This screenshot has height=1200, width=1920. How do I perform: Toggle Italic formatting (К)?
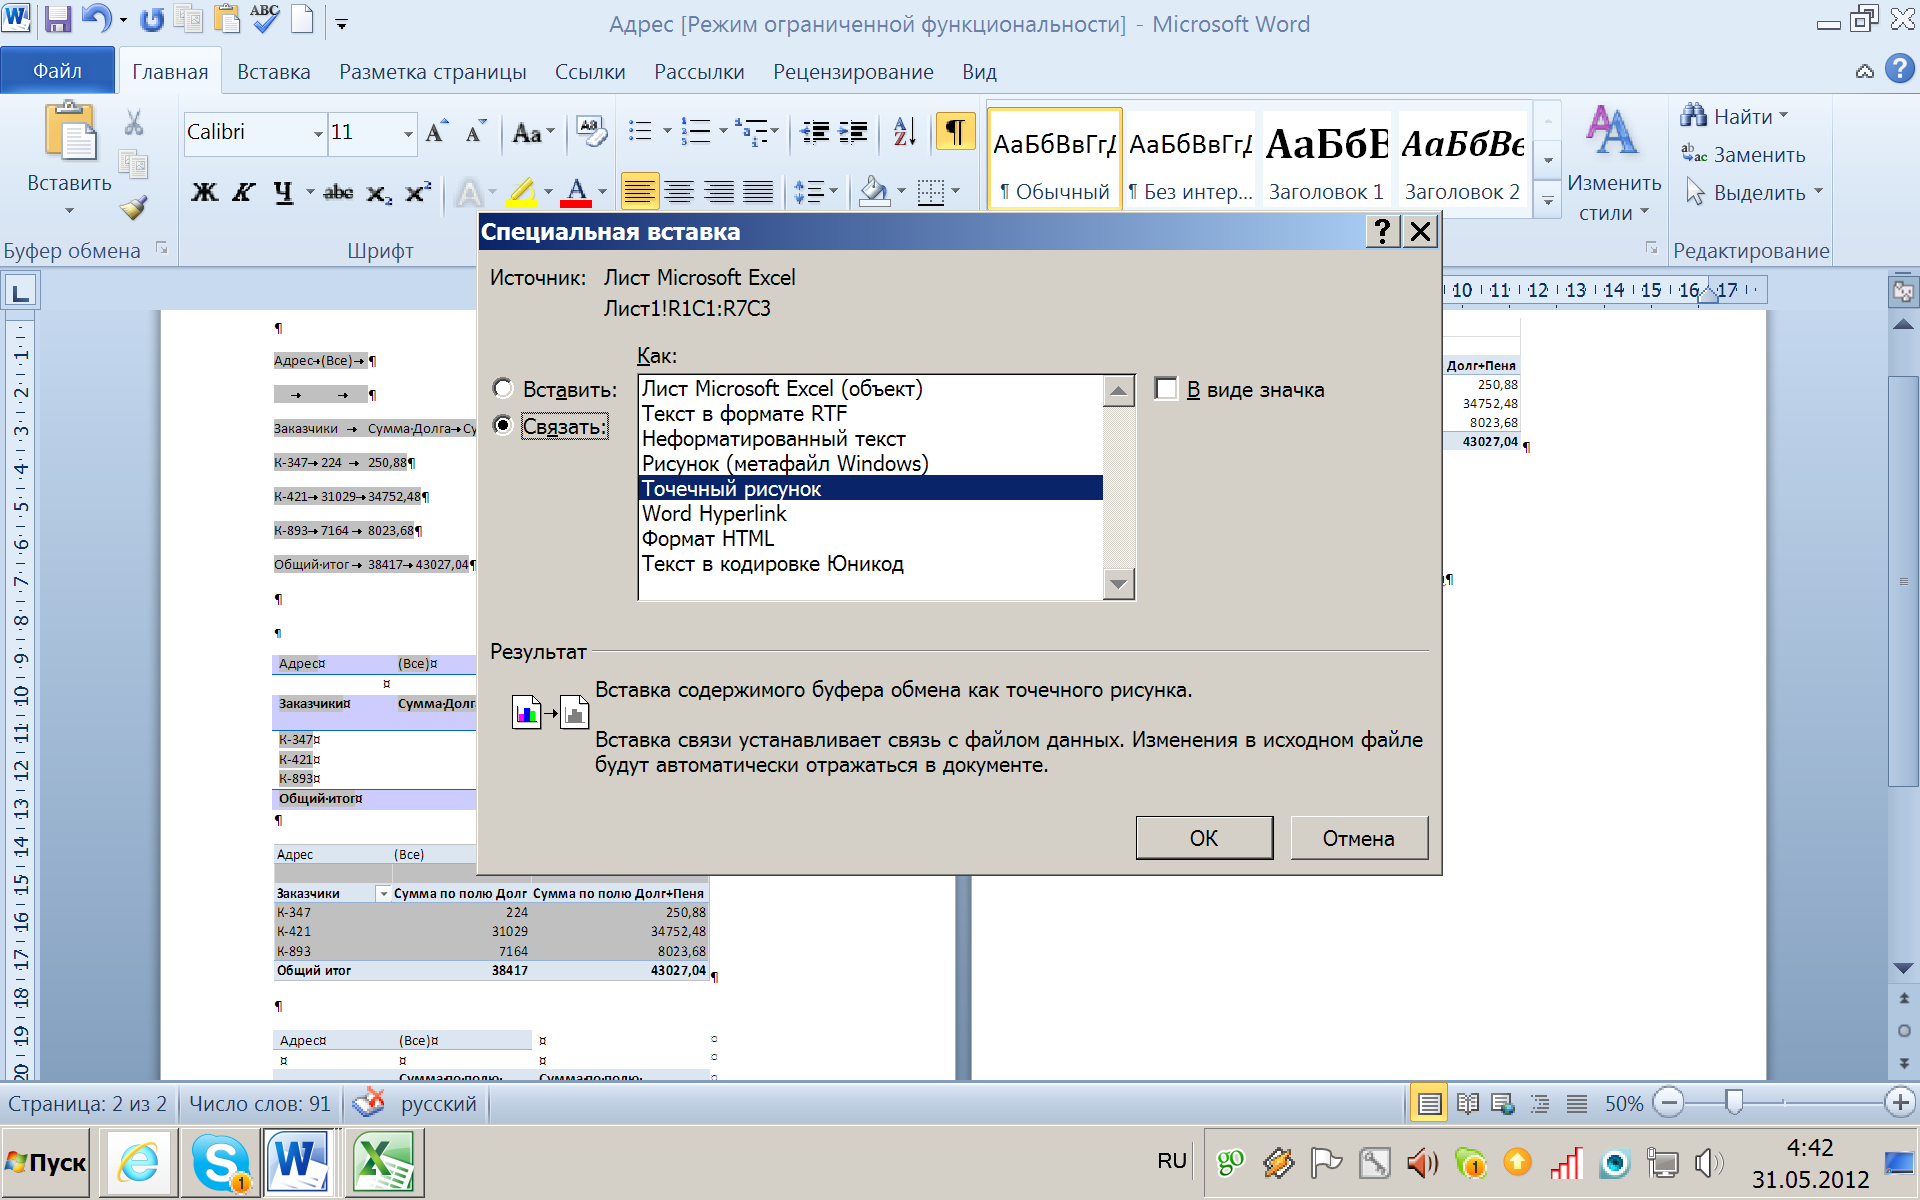coord(243,193)
